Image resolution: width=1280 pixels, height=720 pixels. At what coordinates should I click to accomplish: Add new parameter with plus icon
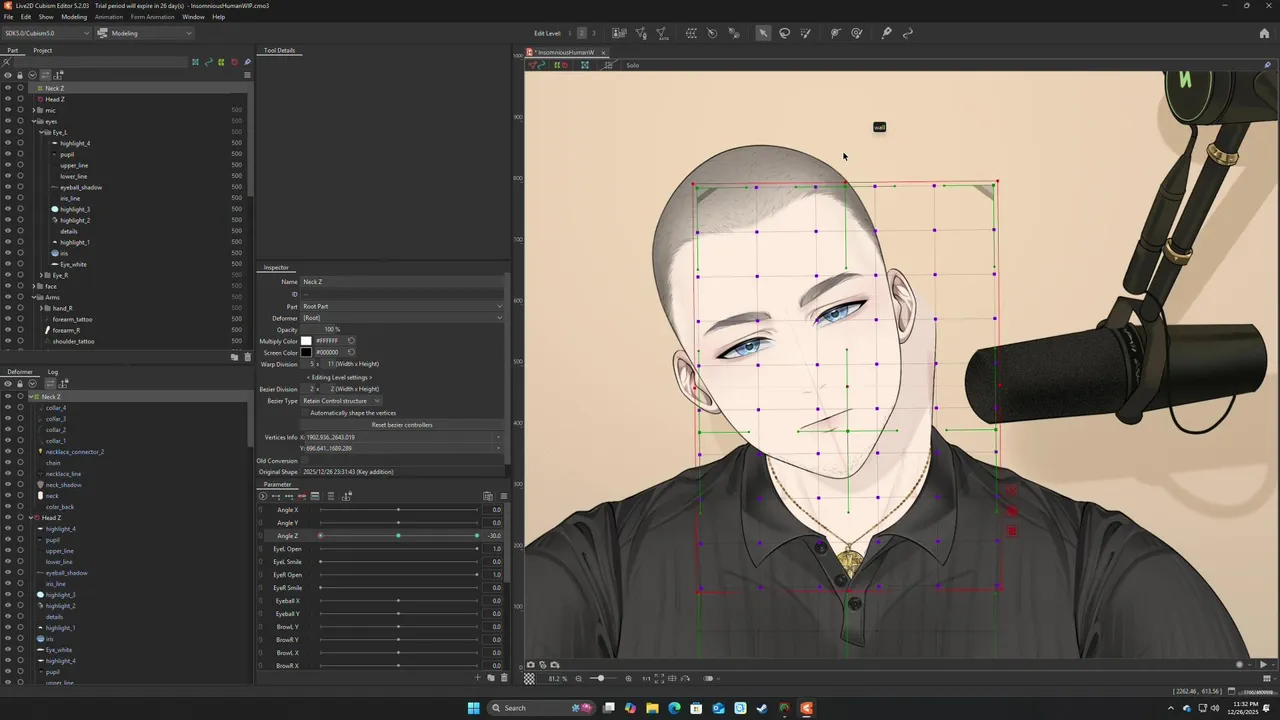[478, 678]
